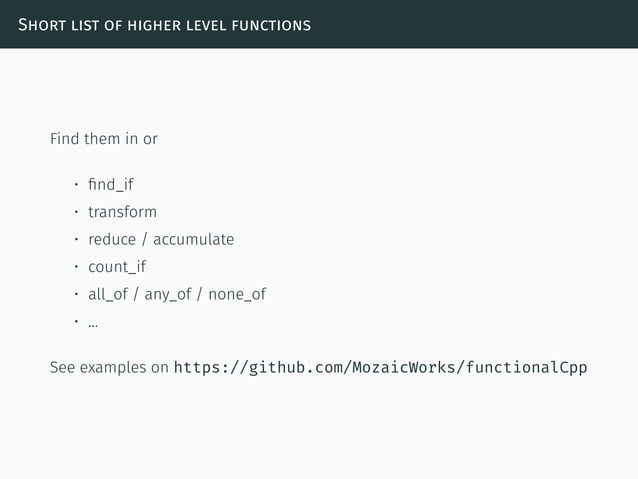638x479 pixels.
Task: Click the bullet dot before 'transform'
Action: point(76,212)
